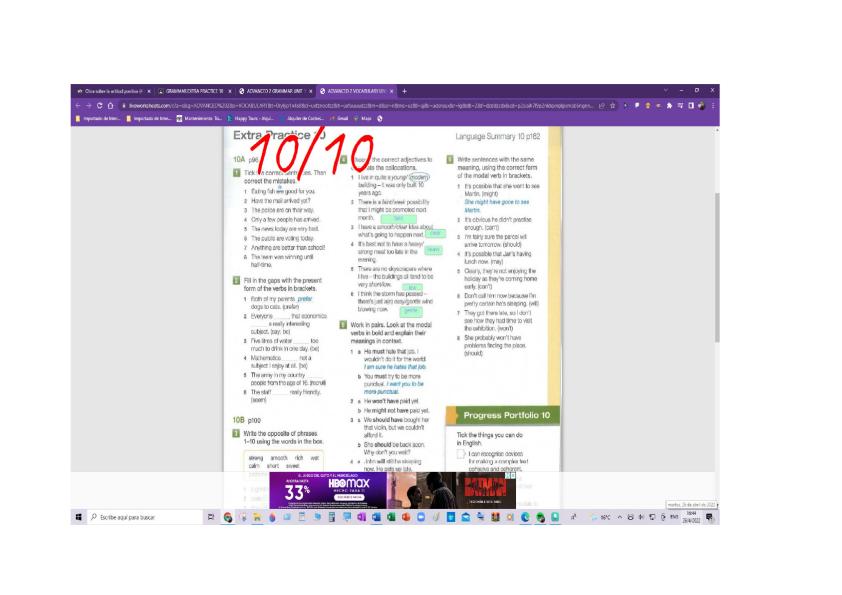Open the browser home page
The width and height of the screenshot is (842, 595).
coord(110,106)
